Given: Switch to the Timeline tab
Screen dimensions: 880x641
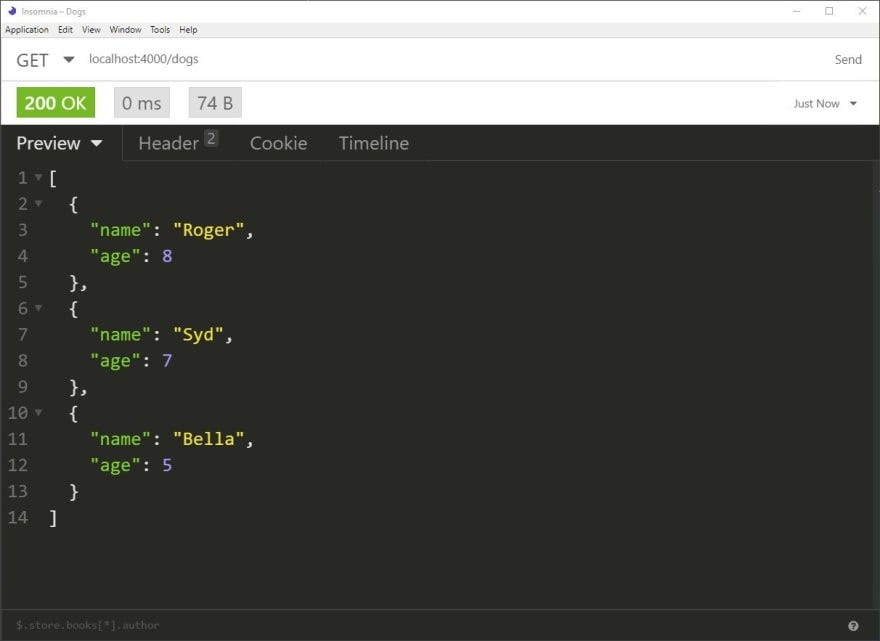Looking at the screenshot, I should pos(374,143).
